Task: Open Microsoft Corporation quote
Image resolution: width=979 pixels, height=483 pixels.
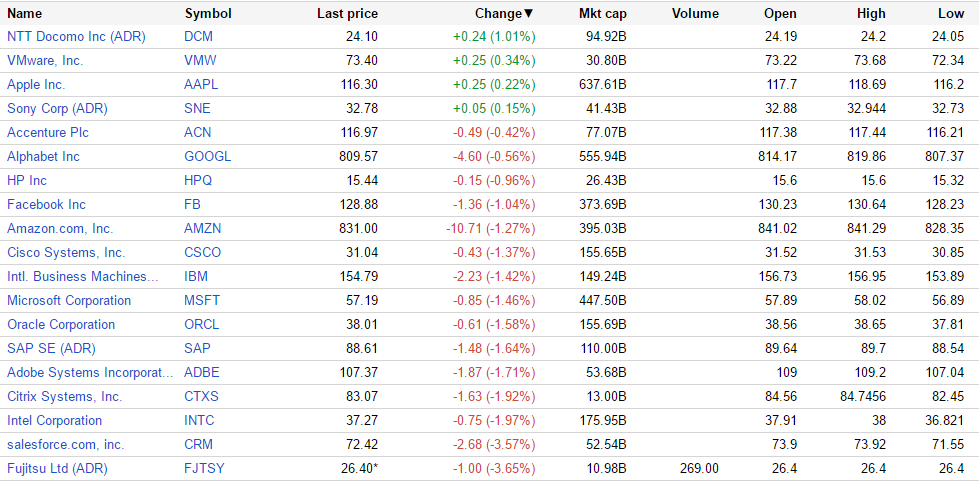Action: tap(69, 300)
